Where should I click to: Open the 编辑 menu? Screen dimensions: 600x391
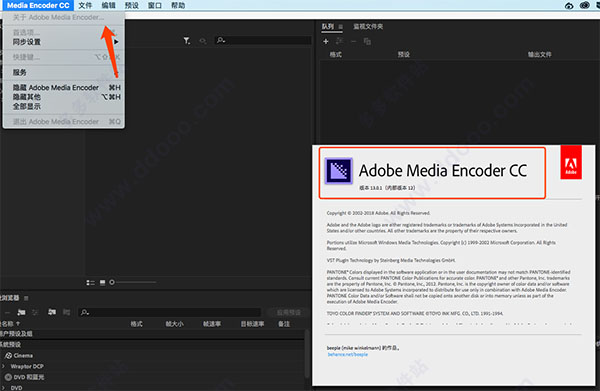[x=108, y=5]
